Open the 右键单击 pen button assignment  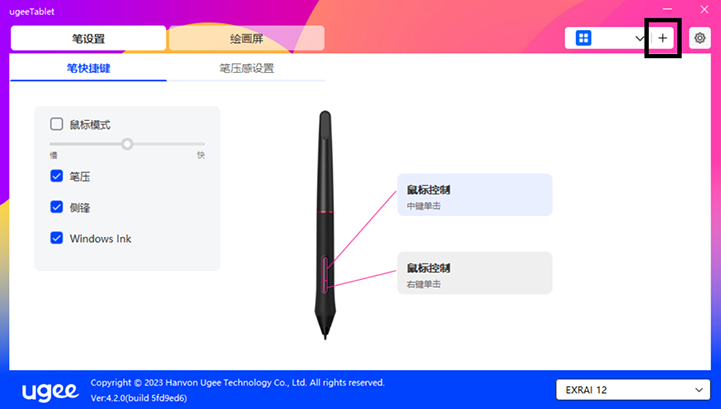475,273
